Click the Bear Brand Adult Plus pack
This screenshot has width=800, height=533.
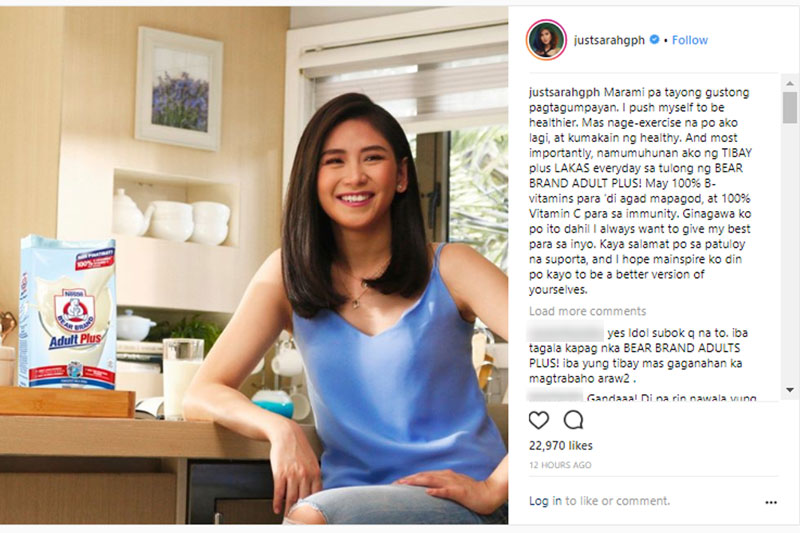(68, 312)
